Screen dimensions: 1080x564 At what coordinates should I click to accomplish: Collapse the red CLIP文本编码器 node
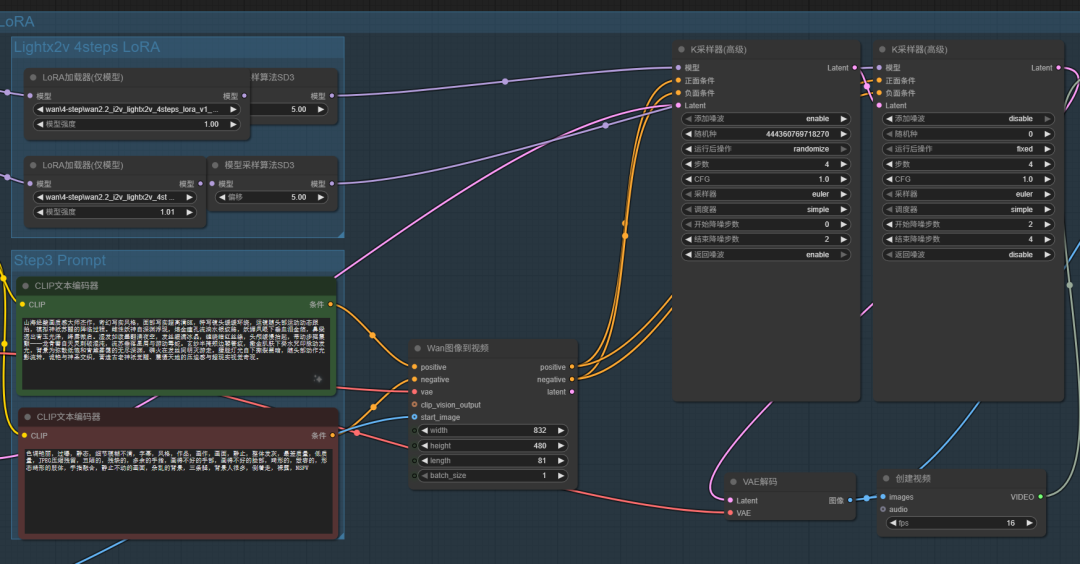coord(28,417)
